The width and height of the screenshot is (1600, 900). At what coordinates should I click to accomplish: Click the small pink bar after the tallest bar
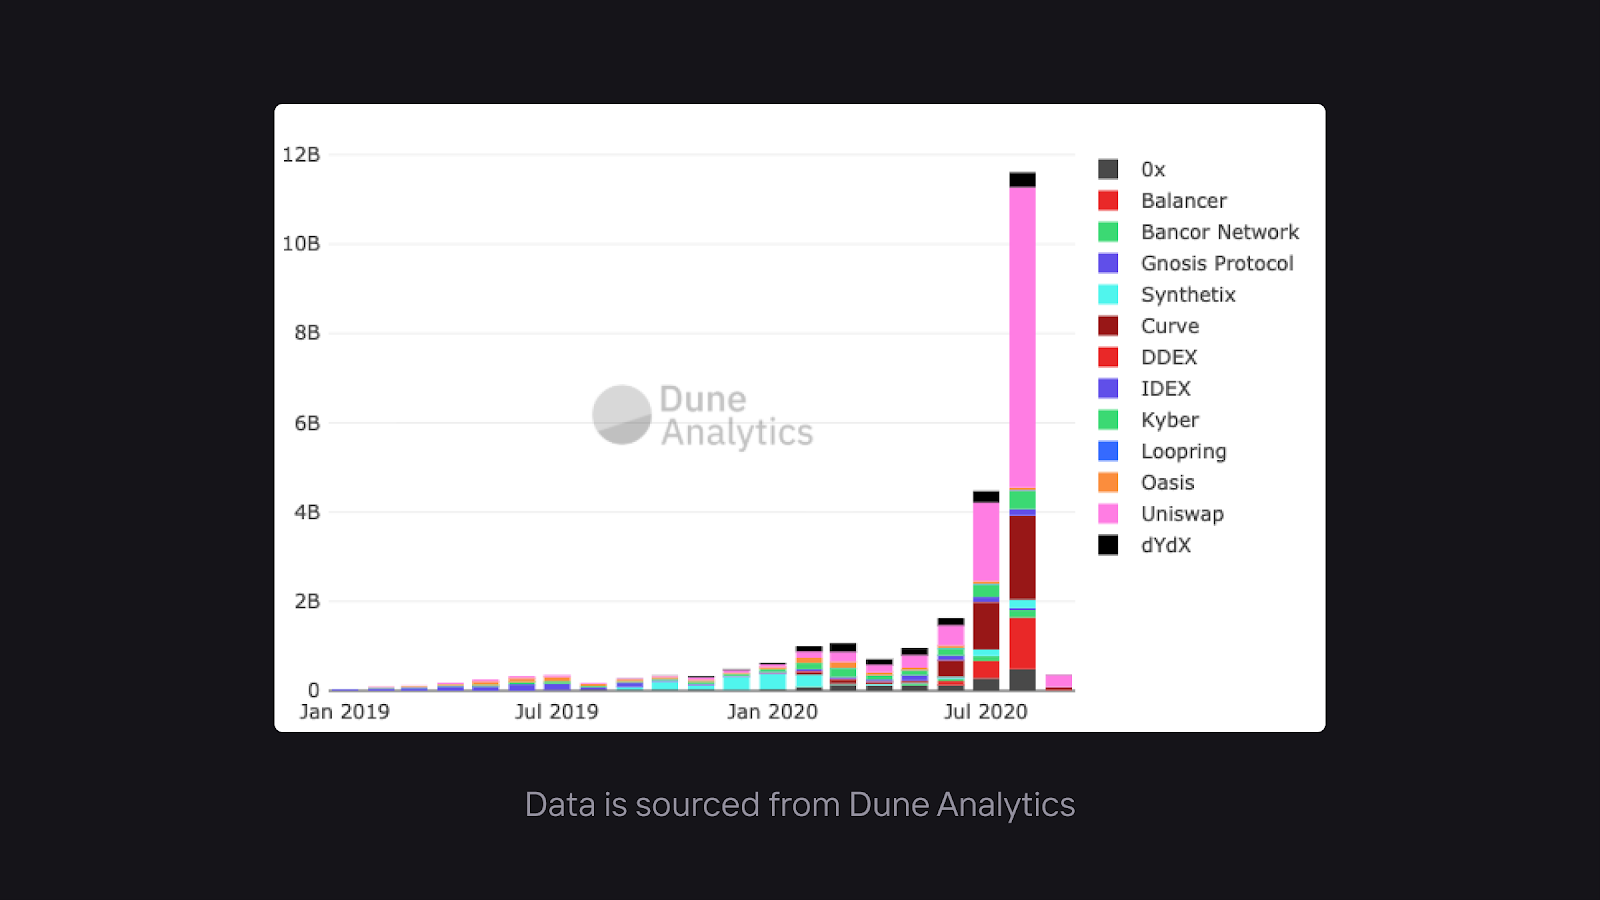(x=1059, y=681)
